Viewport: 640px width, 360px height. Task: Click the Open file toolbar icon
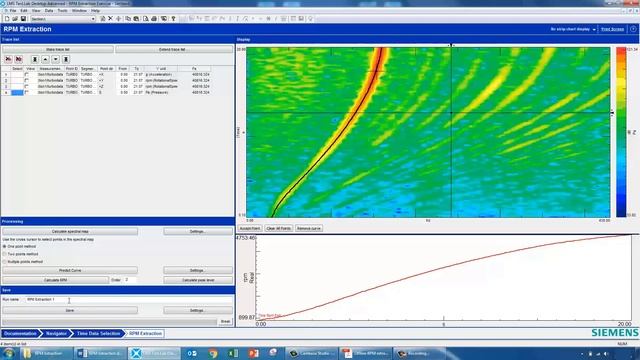pos(15,19)
